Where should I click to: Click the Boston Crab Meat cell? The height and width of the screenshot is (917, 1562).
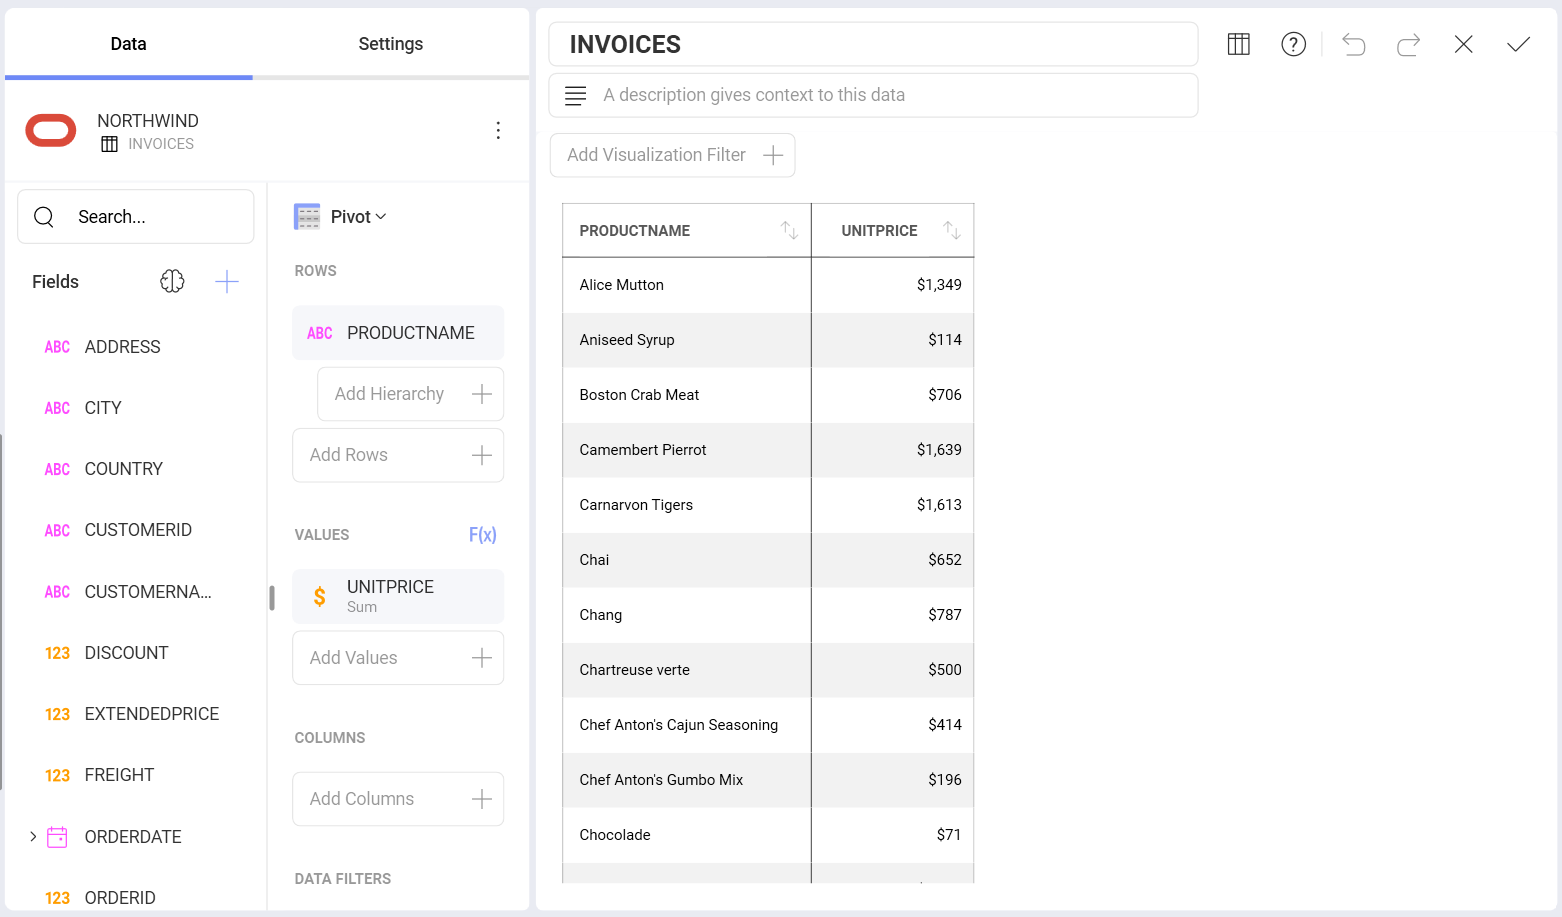click(687, 395)
